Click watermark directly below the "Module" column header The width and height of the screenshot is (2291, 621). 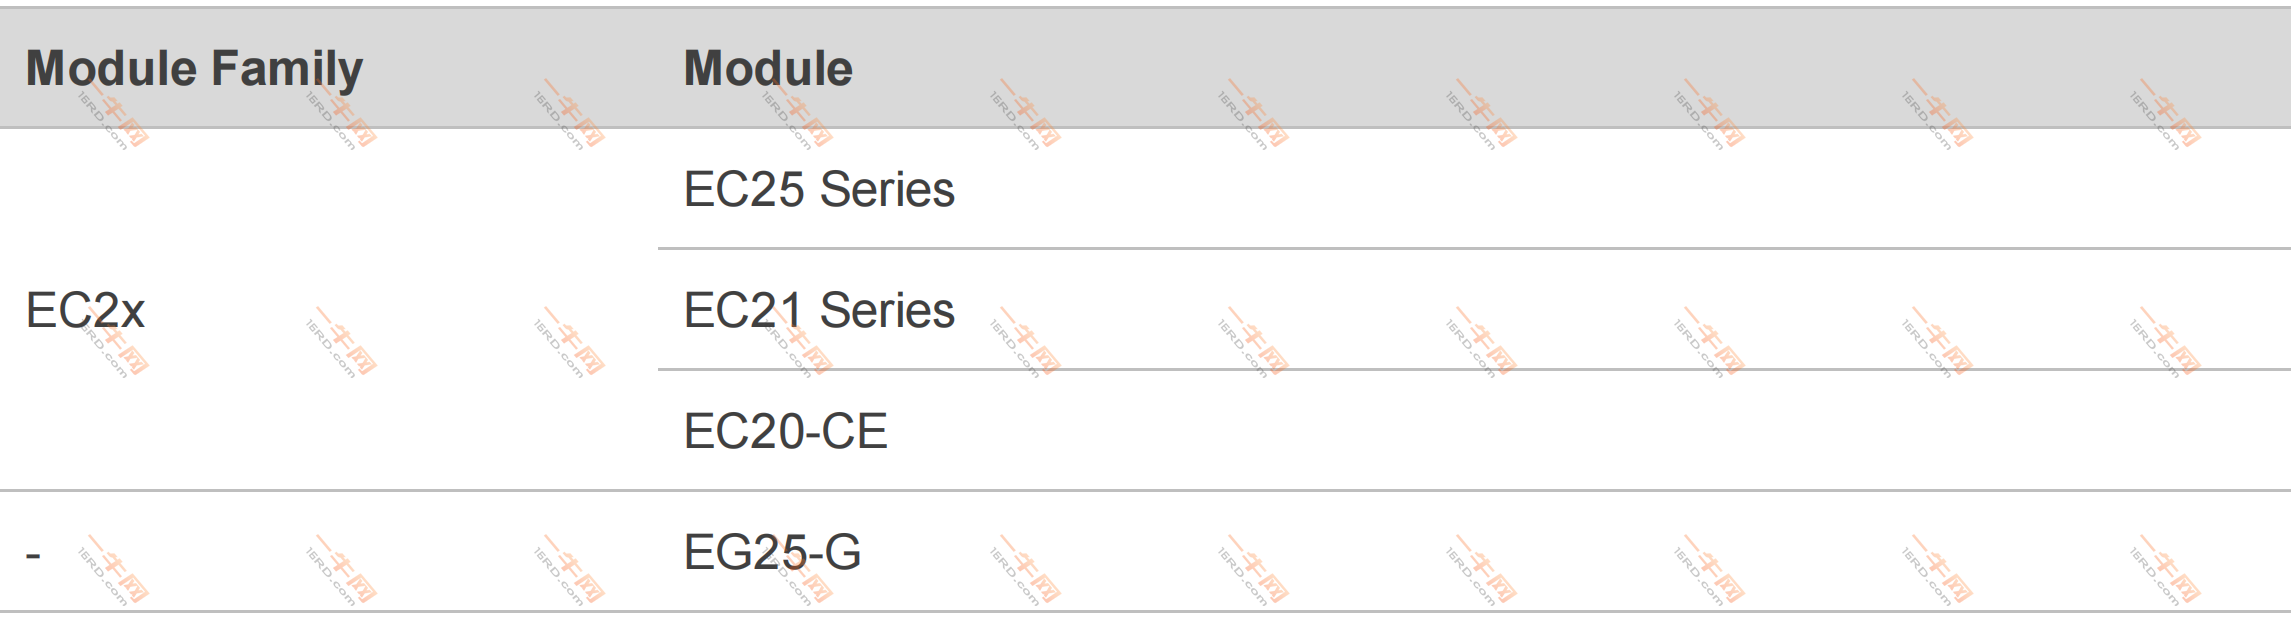(797, 116)
